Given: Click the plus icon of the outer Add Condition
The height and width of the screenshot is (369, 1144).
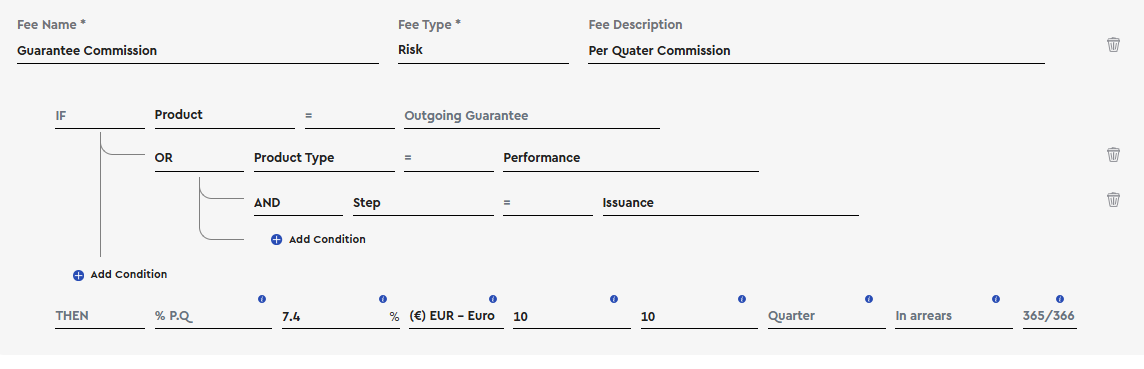Looking at the screenshot, I should point(78,275).
